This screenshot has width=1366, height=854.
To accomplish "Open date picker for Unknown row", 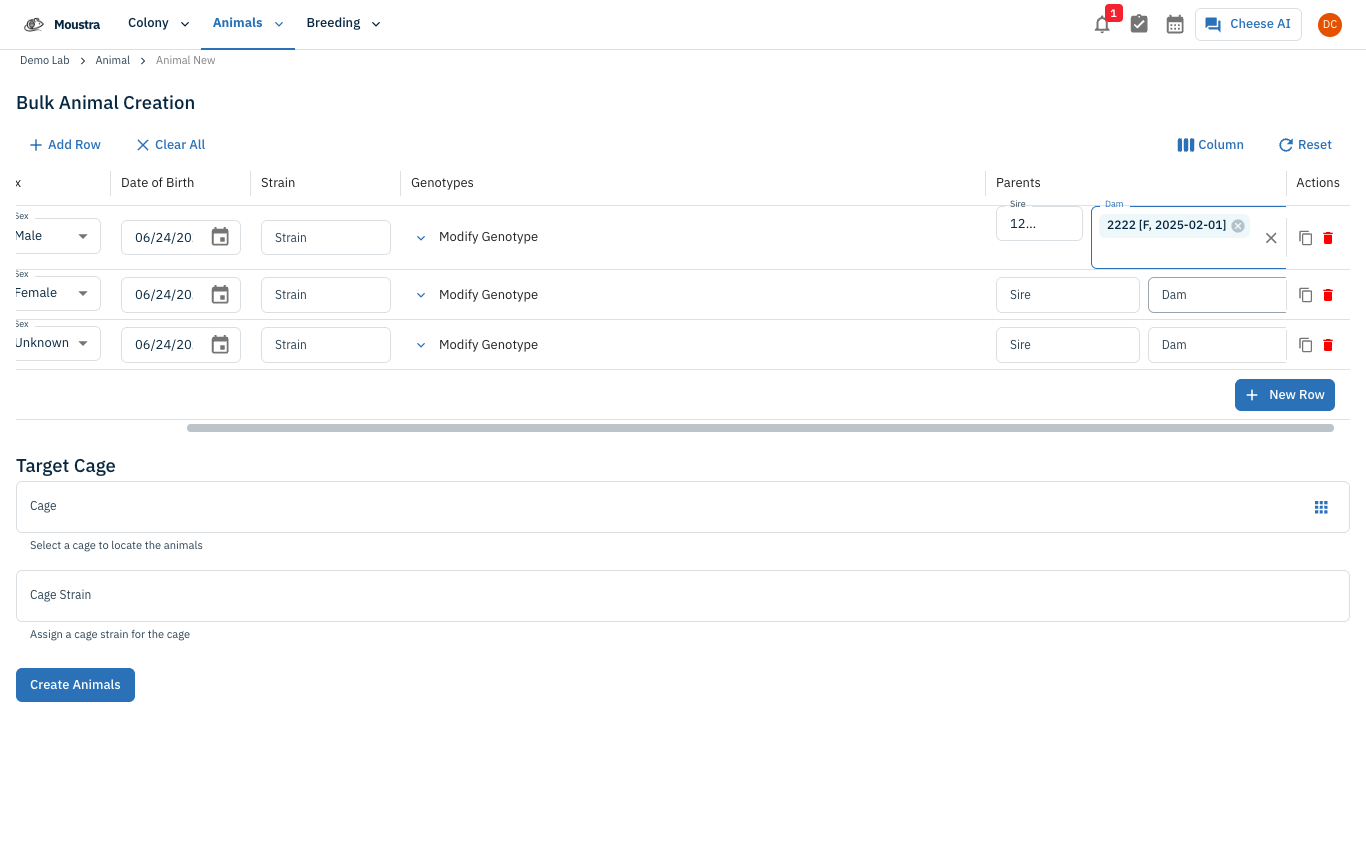I will point(220,345).
